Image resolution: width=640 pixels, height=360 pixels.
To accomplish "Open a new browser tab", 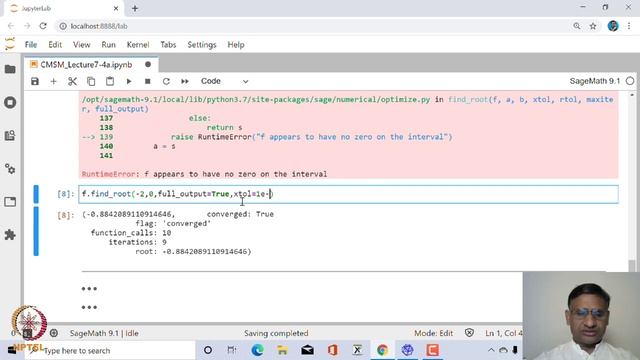I will click(135, 8).
